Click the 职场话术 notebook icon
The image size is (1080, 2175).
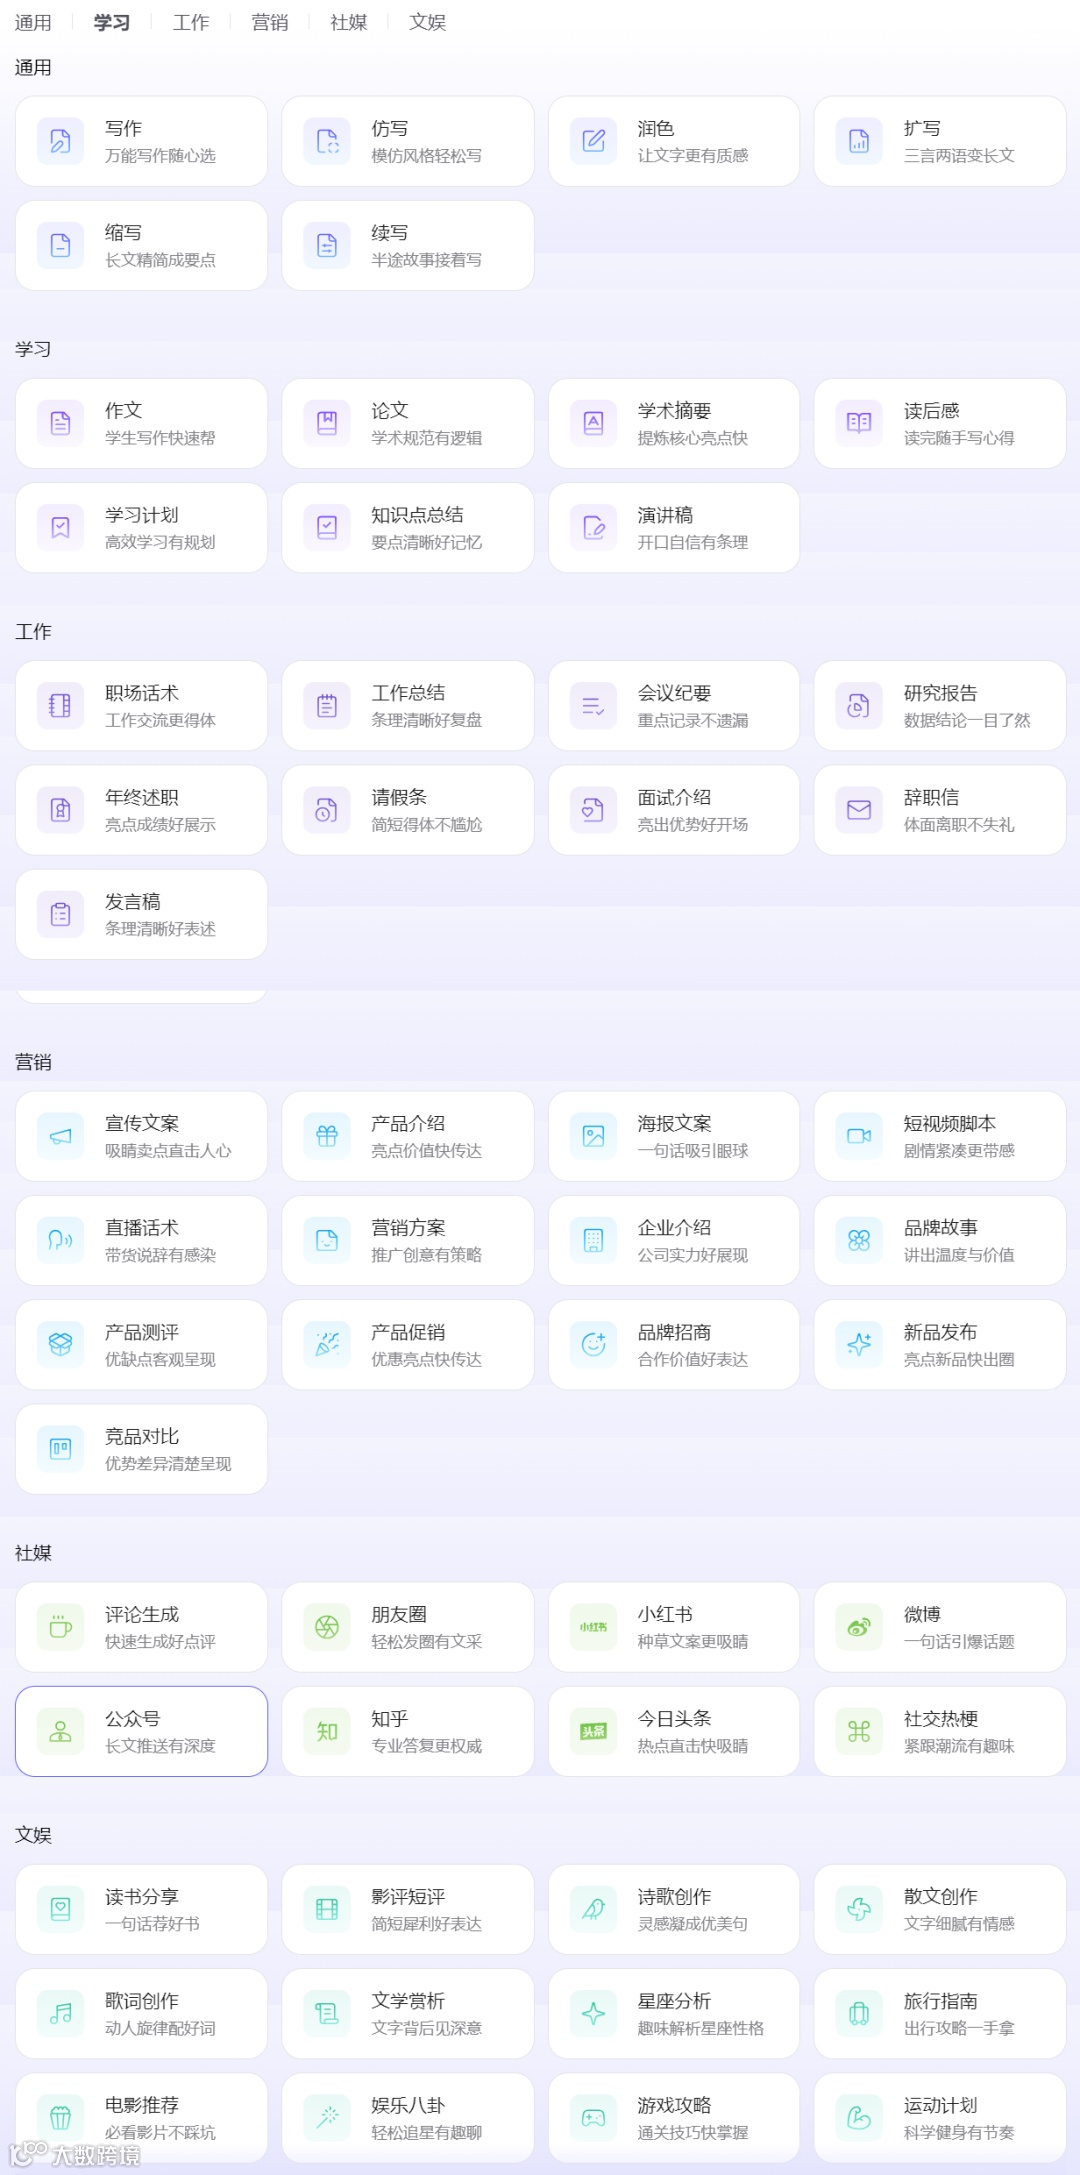61,706
